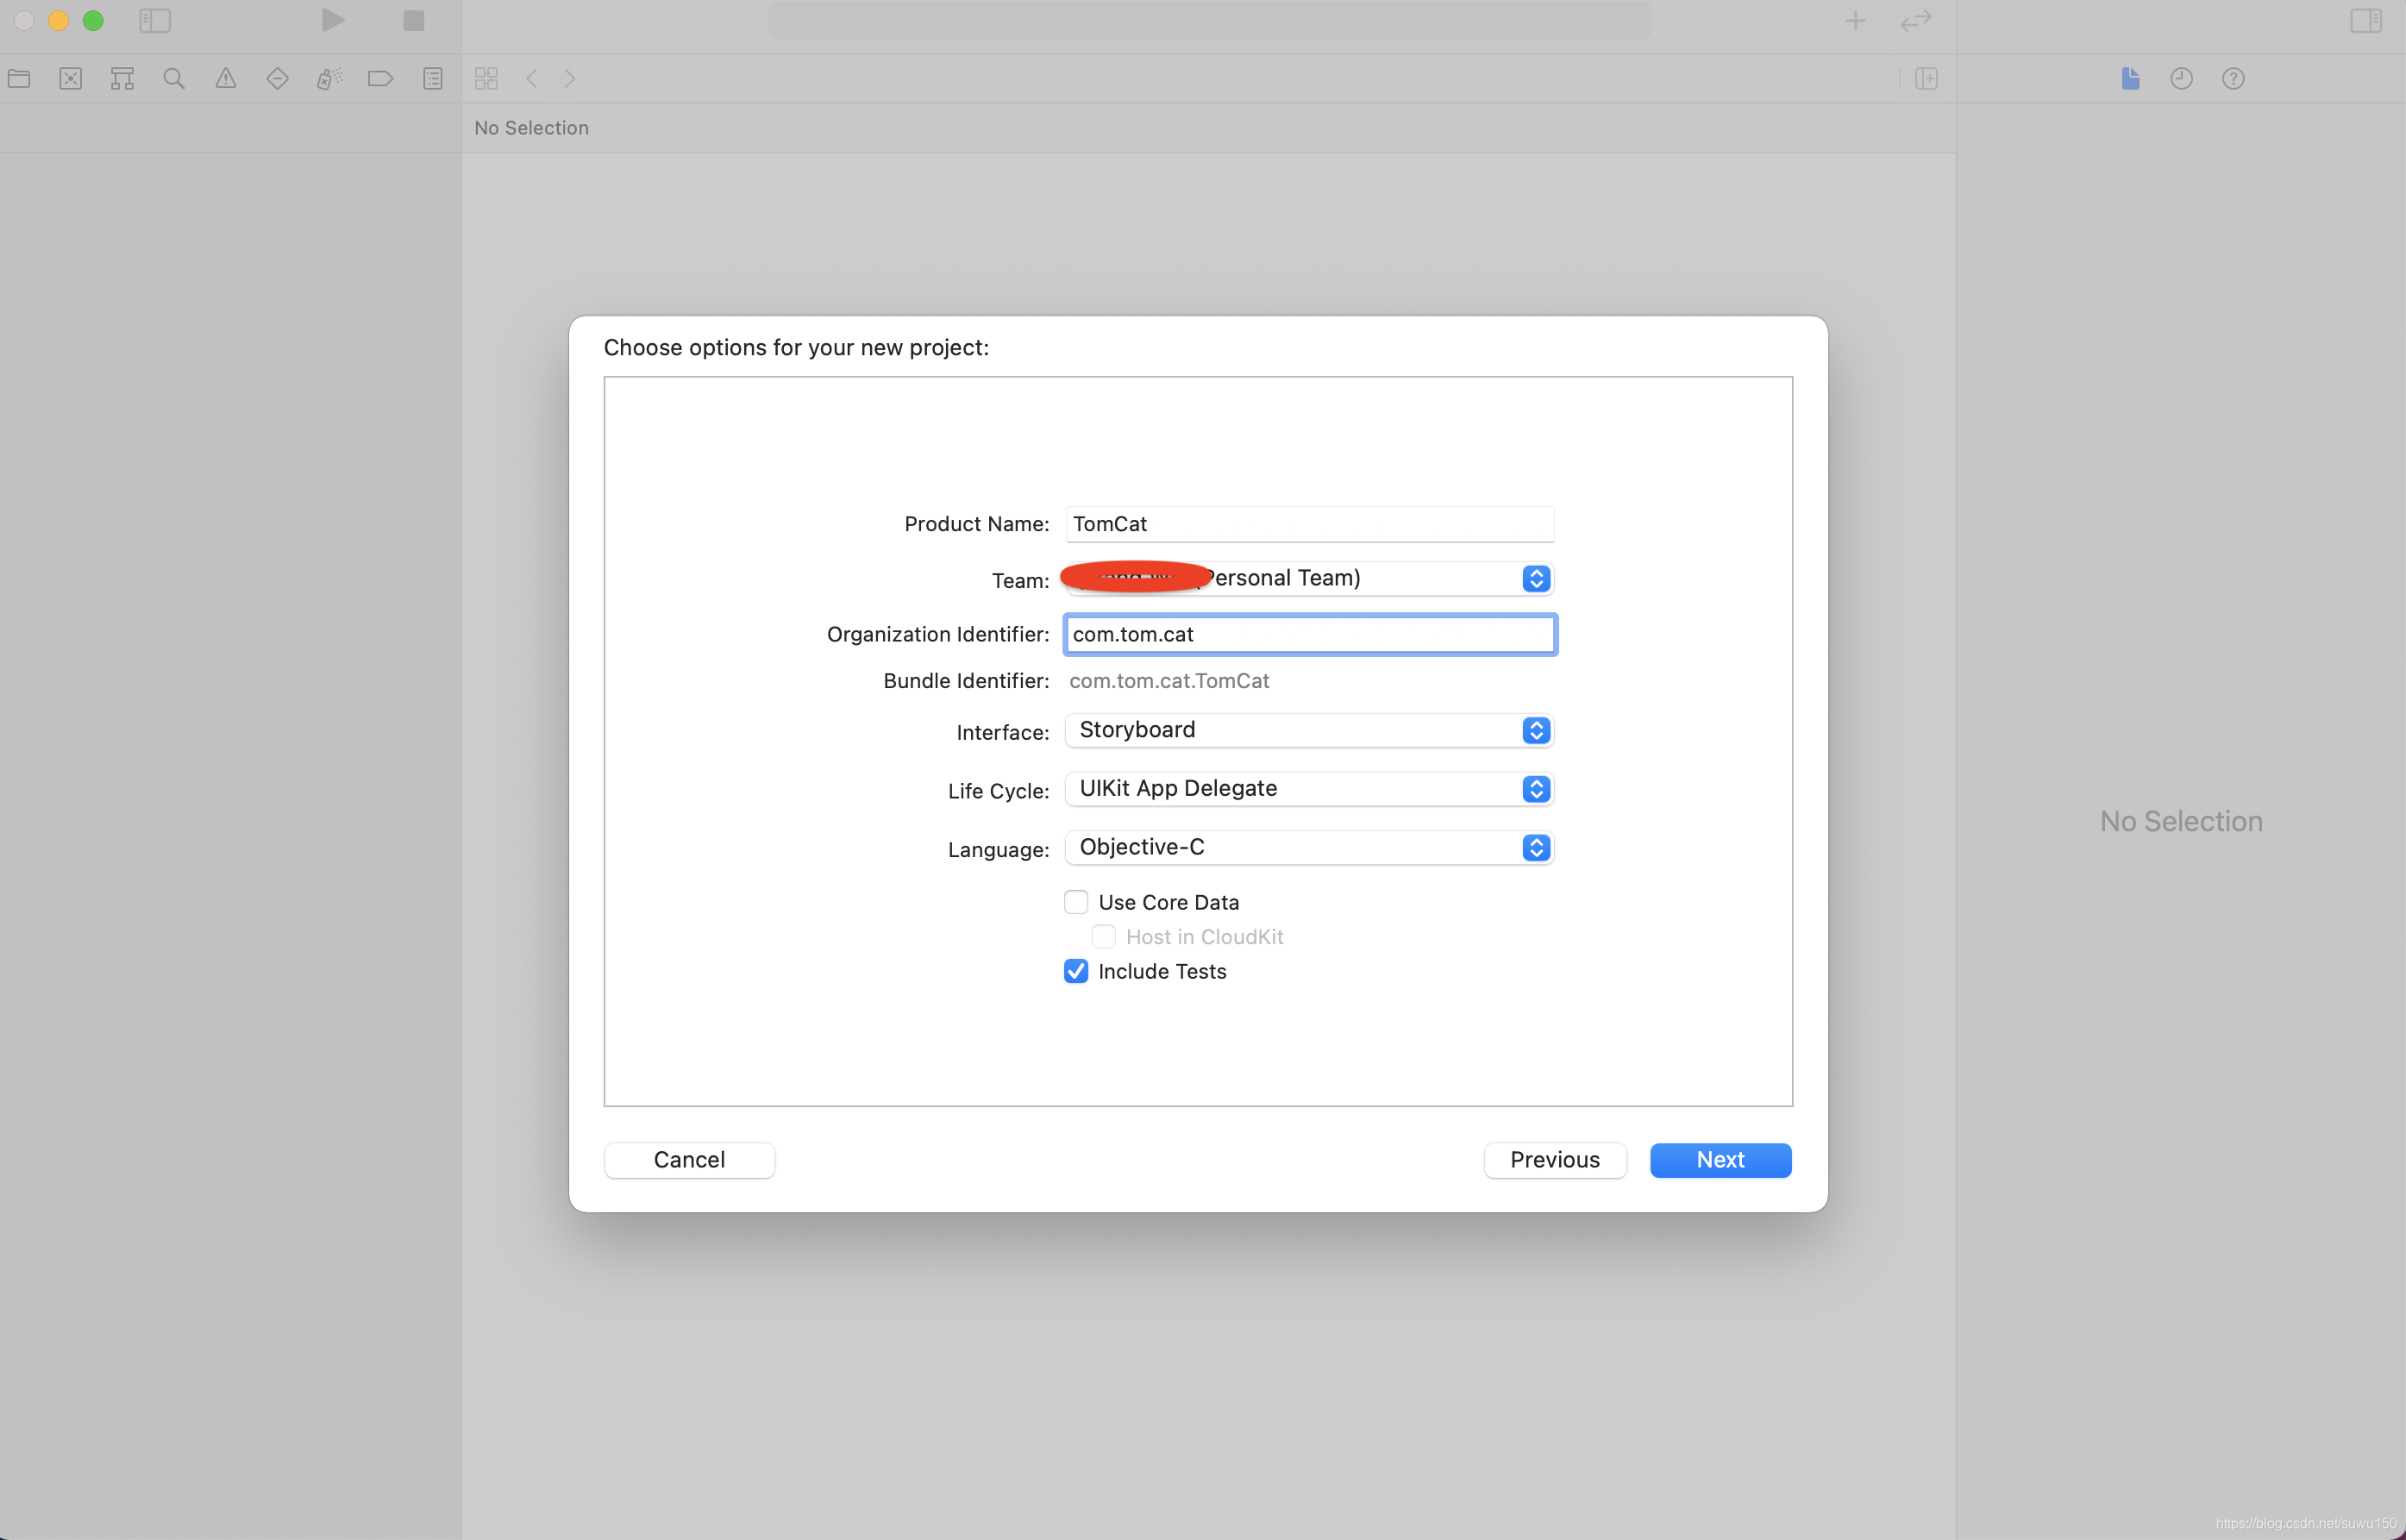2406x1540 pixels.
Task: Click the Next button to proceed
Action: pyautogui.click(x=1720, y=1158)
